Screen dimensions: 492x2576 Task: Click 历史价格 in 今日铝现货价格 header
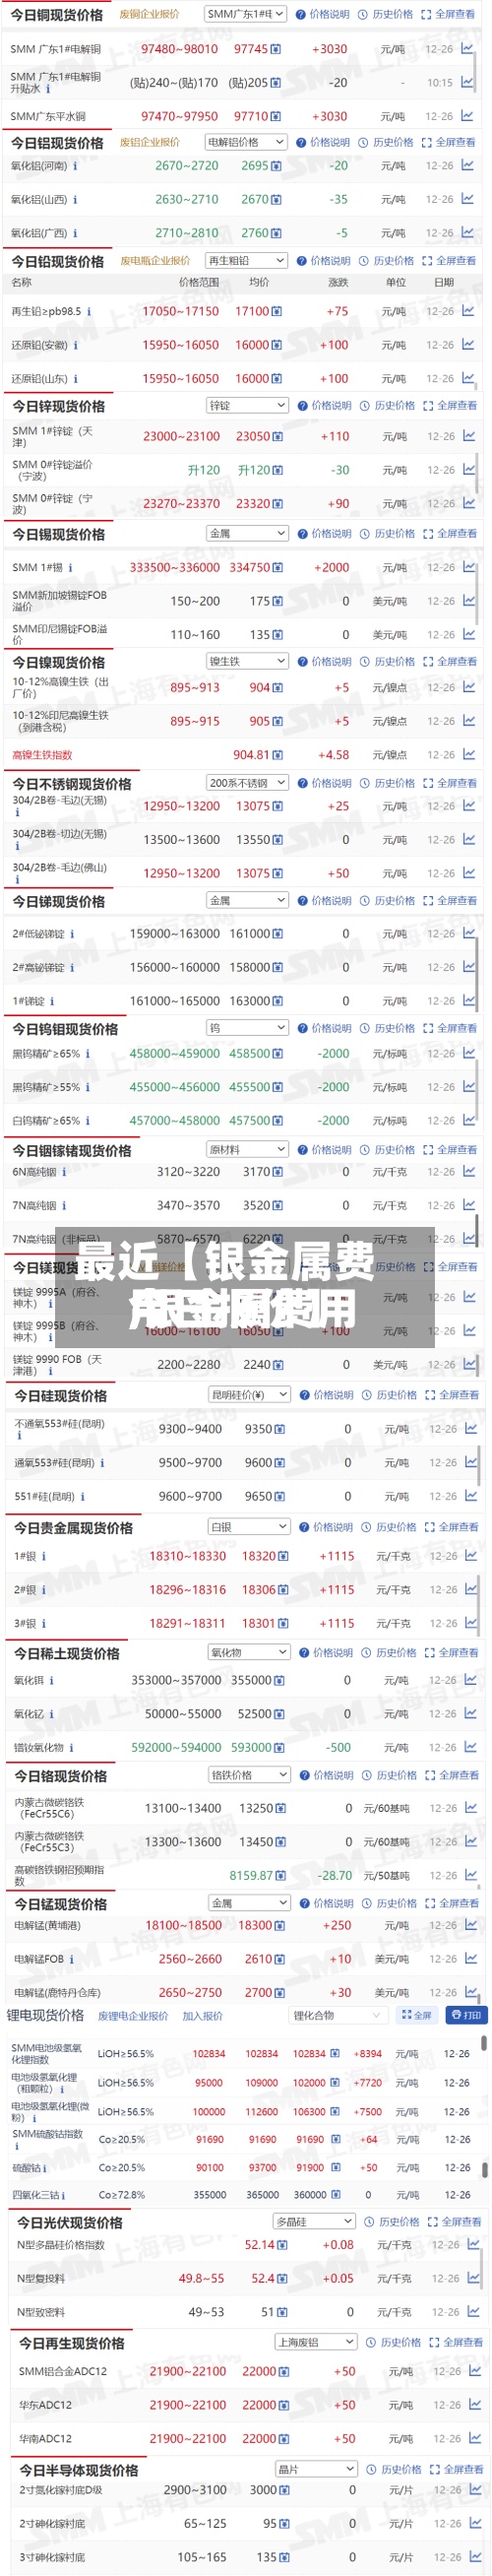(386, 143)
